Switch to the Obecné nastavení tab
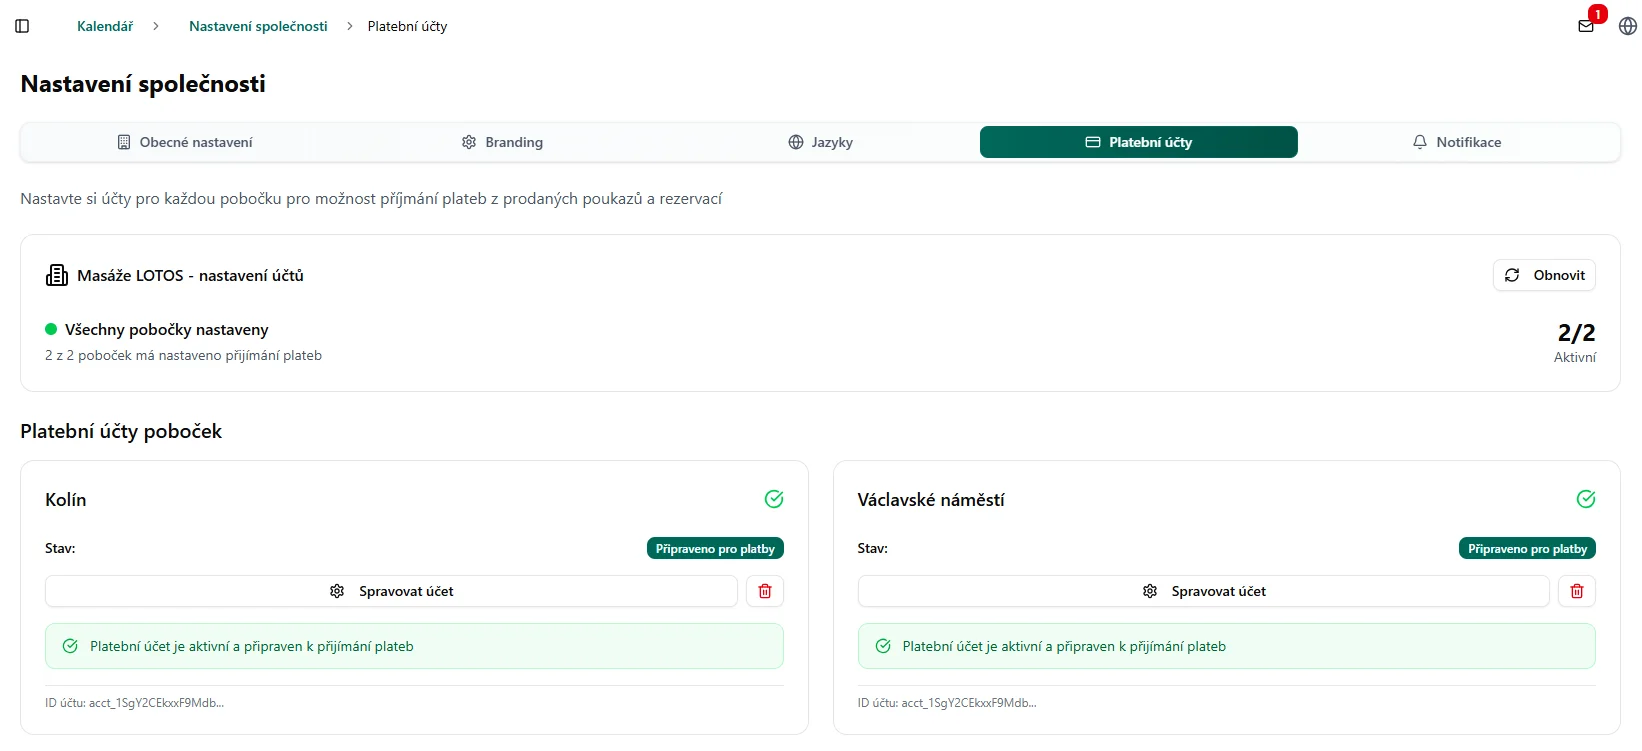Screen dimensions: 1642x751 (185, 142)
